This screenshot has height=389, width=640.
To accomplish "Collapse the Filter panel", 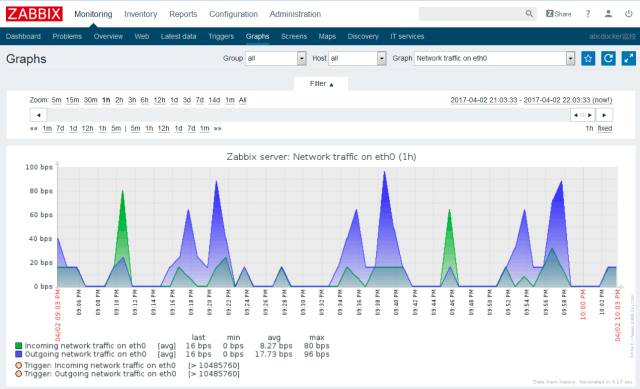I will [x=321, y=84].
